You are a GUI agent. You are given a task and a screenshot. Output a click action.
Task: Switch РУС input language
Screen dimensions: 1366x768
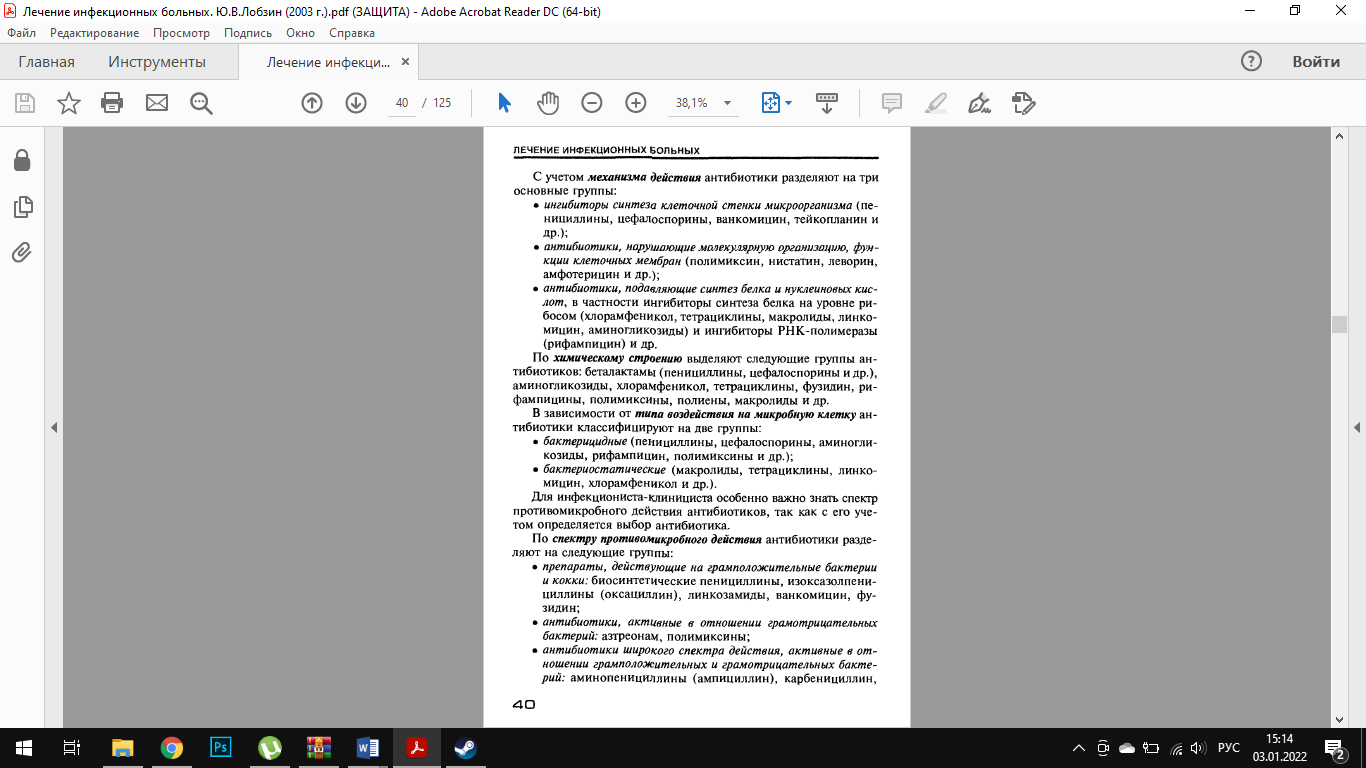tap(1229, 748)
